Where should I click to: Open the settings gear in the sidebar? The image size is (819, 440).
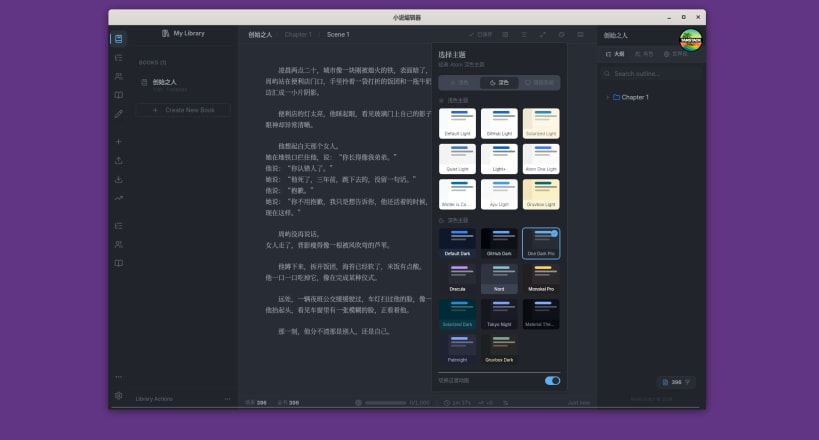click(x=119, y=396)
